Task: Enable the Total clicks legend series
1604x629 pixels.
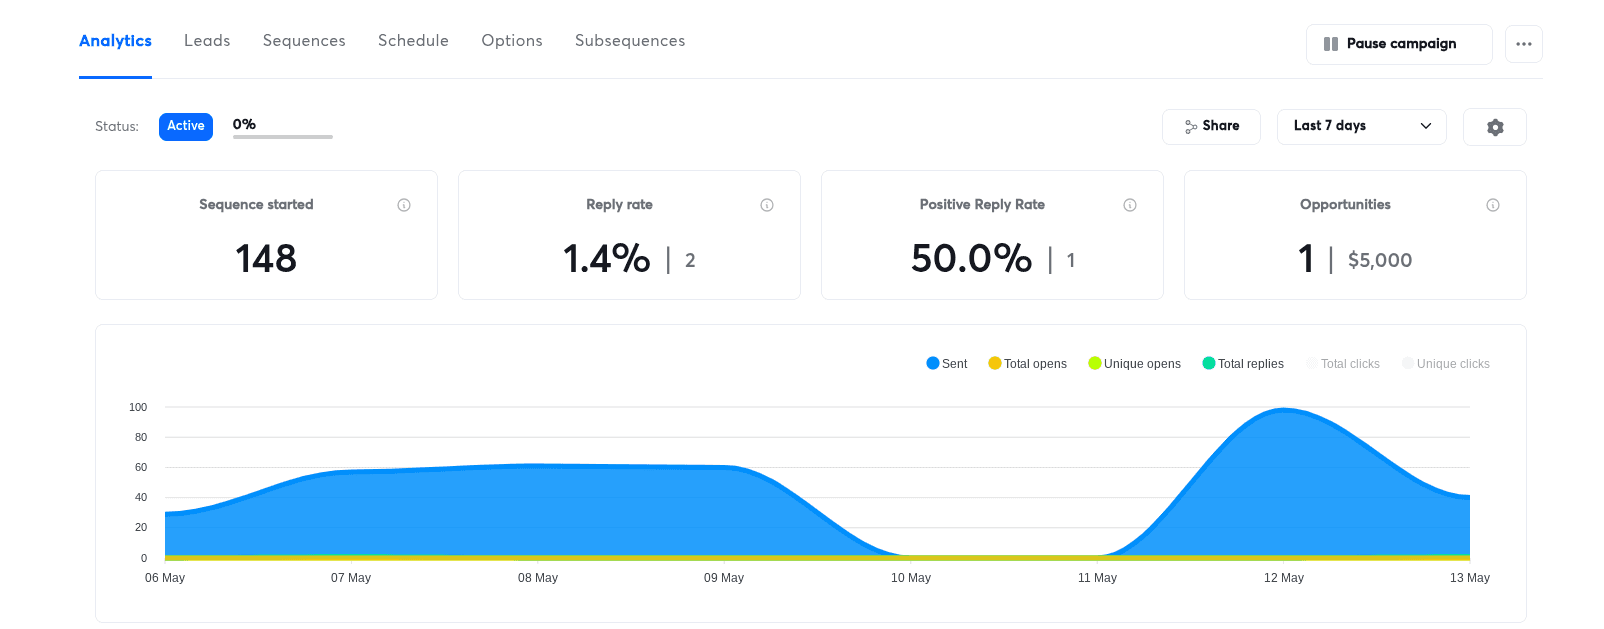Action: point(1343,364)
